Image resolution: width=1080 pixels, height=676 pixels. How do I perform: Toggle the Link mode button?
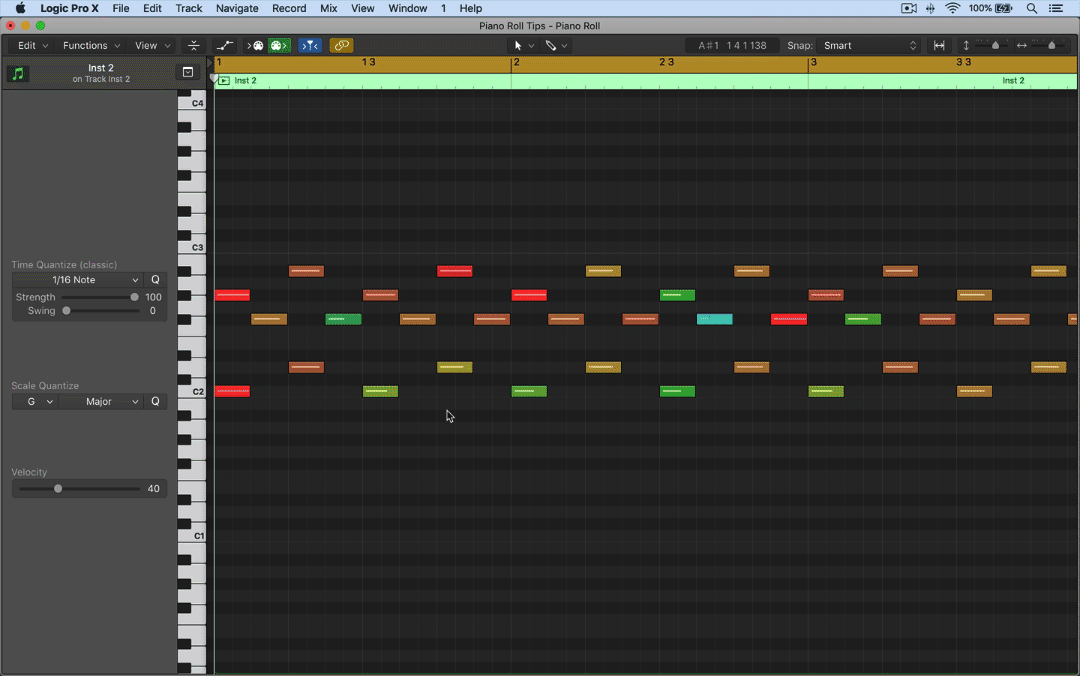click(342, 46)
